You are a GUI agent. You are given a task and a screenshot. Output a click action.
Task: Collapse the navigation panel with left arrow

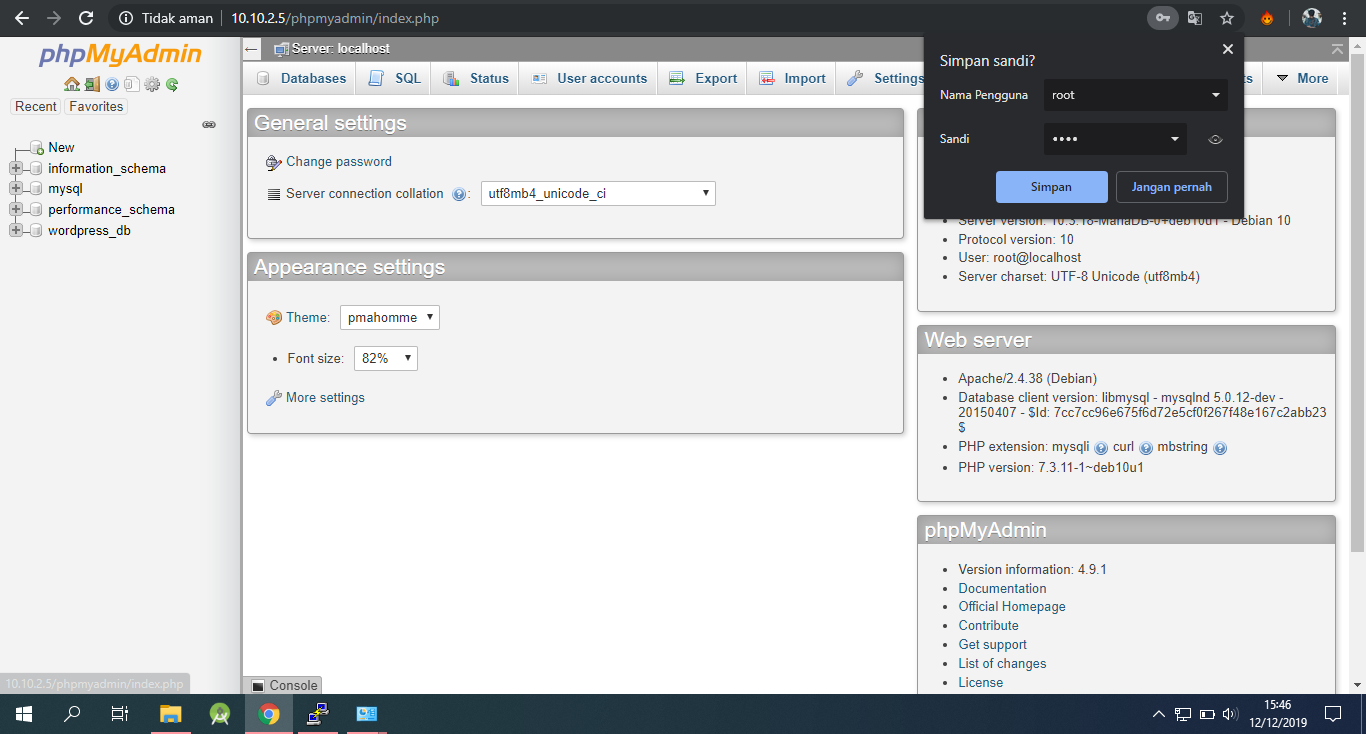coord(250,48)
